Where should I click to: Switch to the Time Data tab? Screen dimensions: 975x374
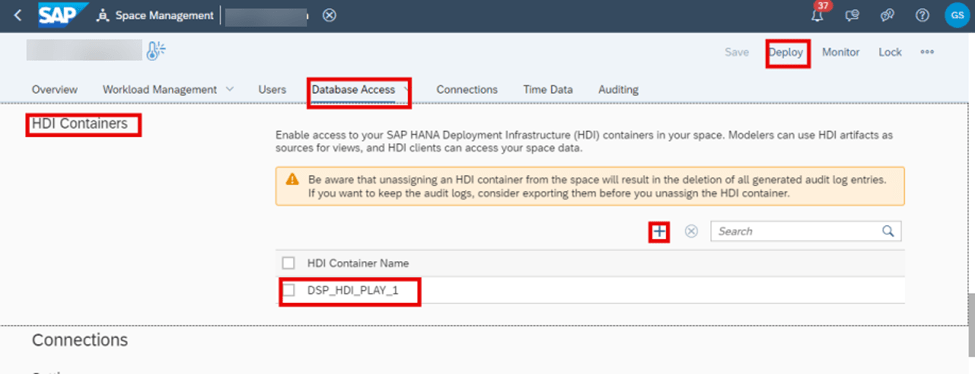[548, 90]
